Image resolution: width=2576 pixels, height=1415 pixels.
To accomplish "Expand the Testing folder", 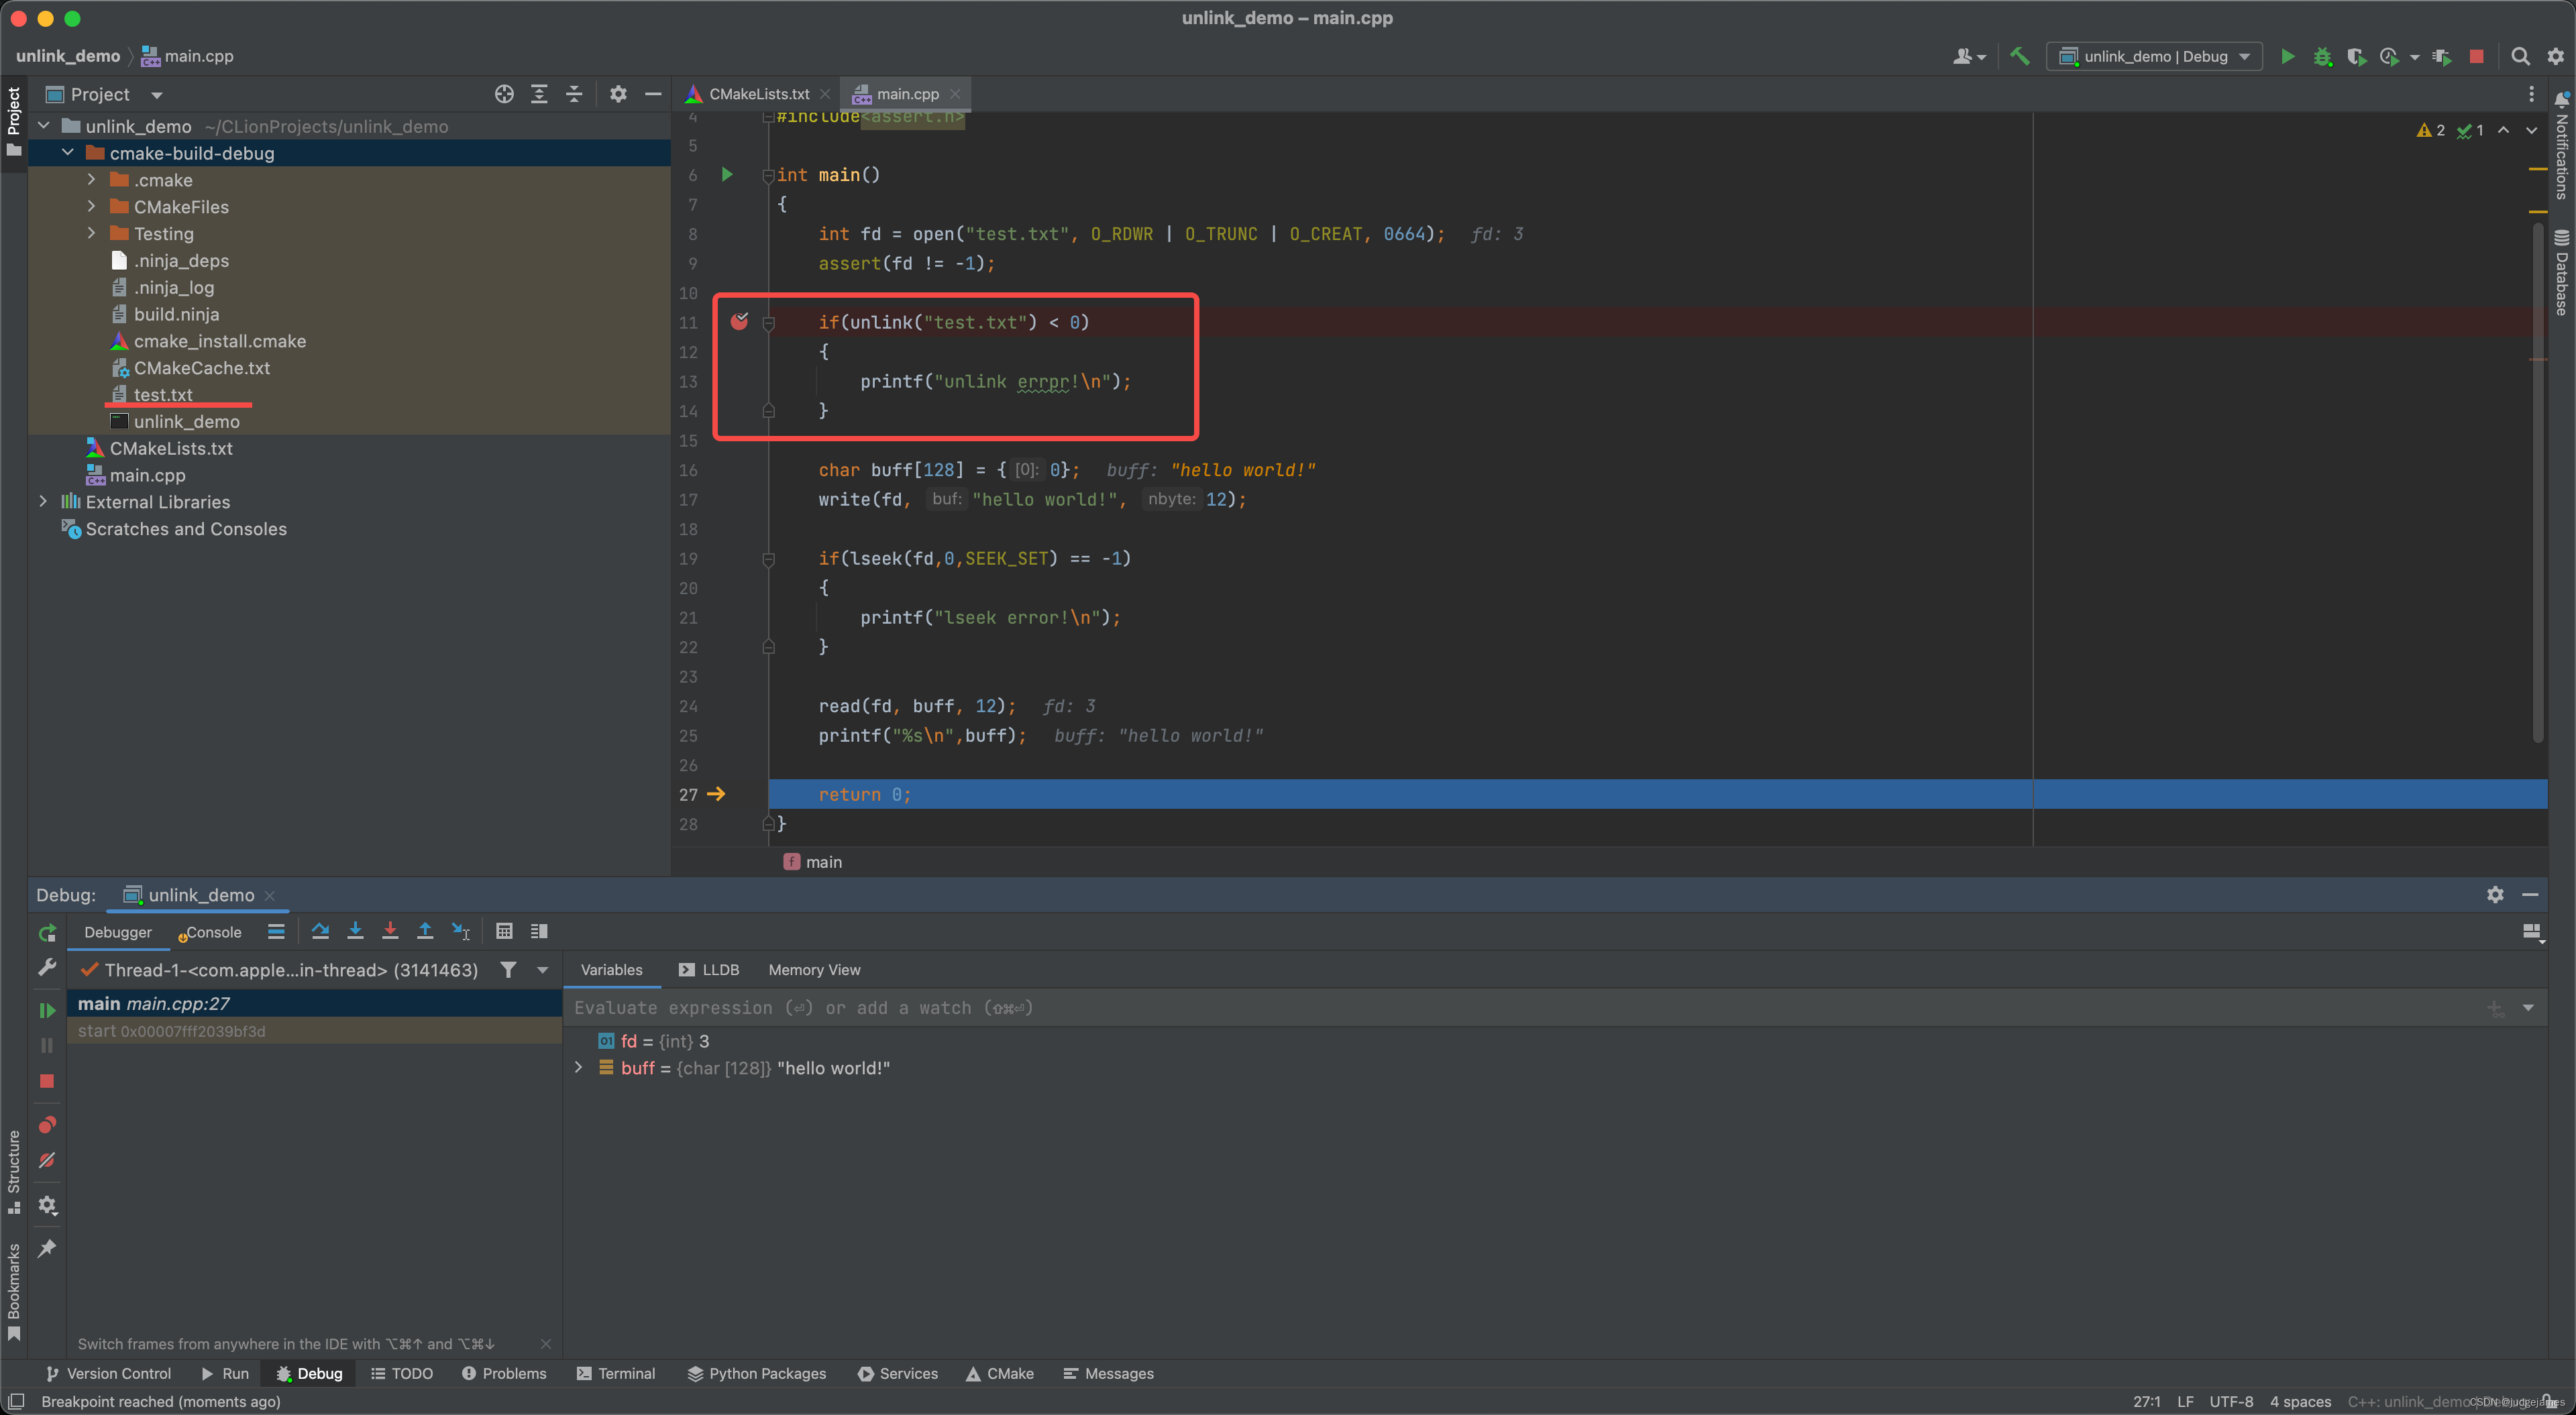I will click(x=92, y=233).
